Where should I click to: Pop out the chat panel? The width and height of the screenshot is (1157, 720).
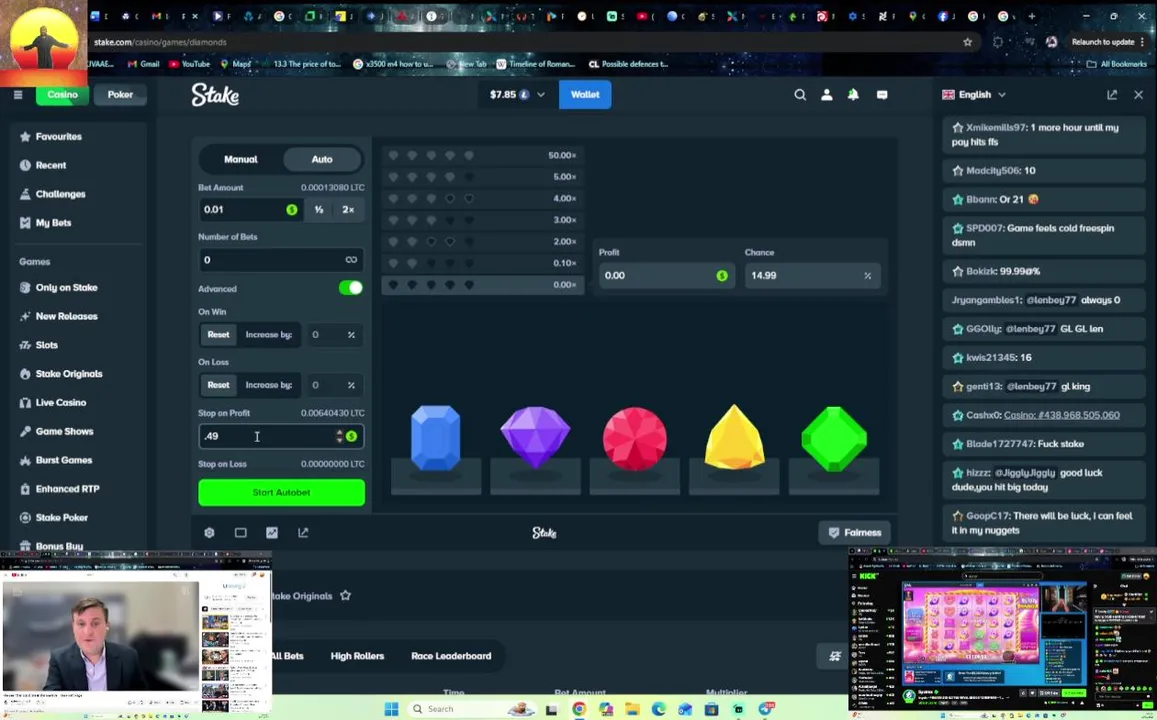click(1112, 94)
